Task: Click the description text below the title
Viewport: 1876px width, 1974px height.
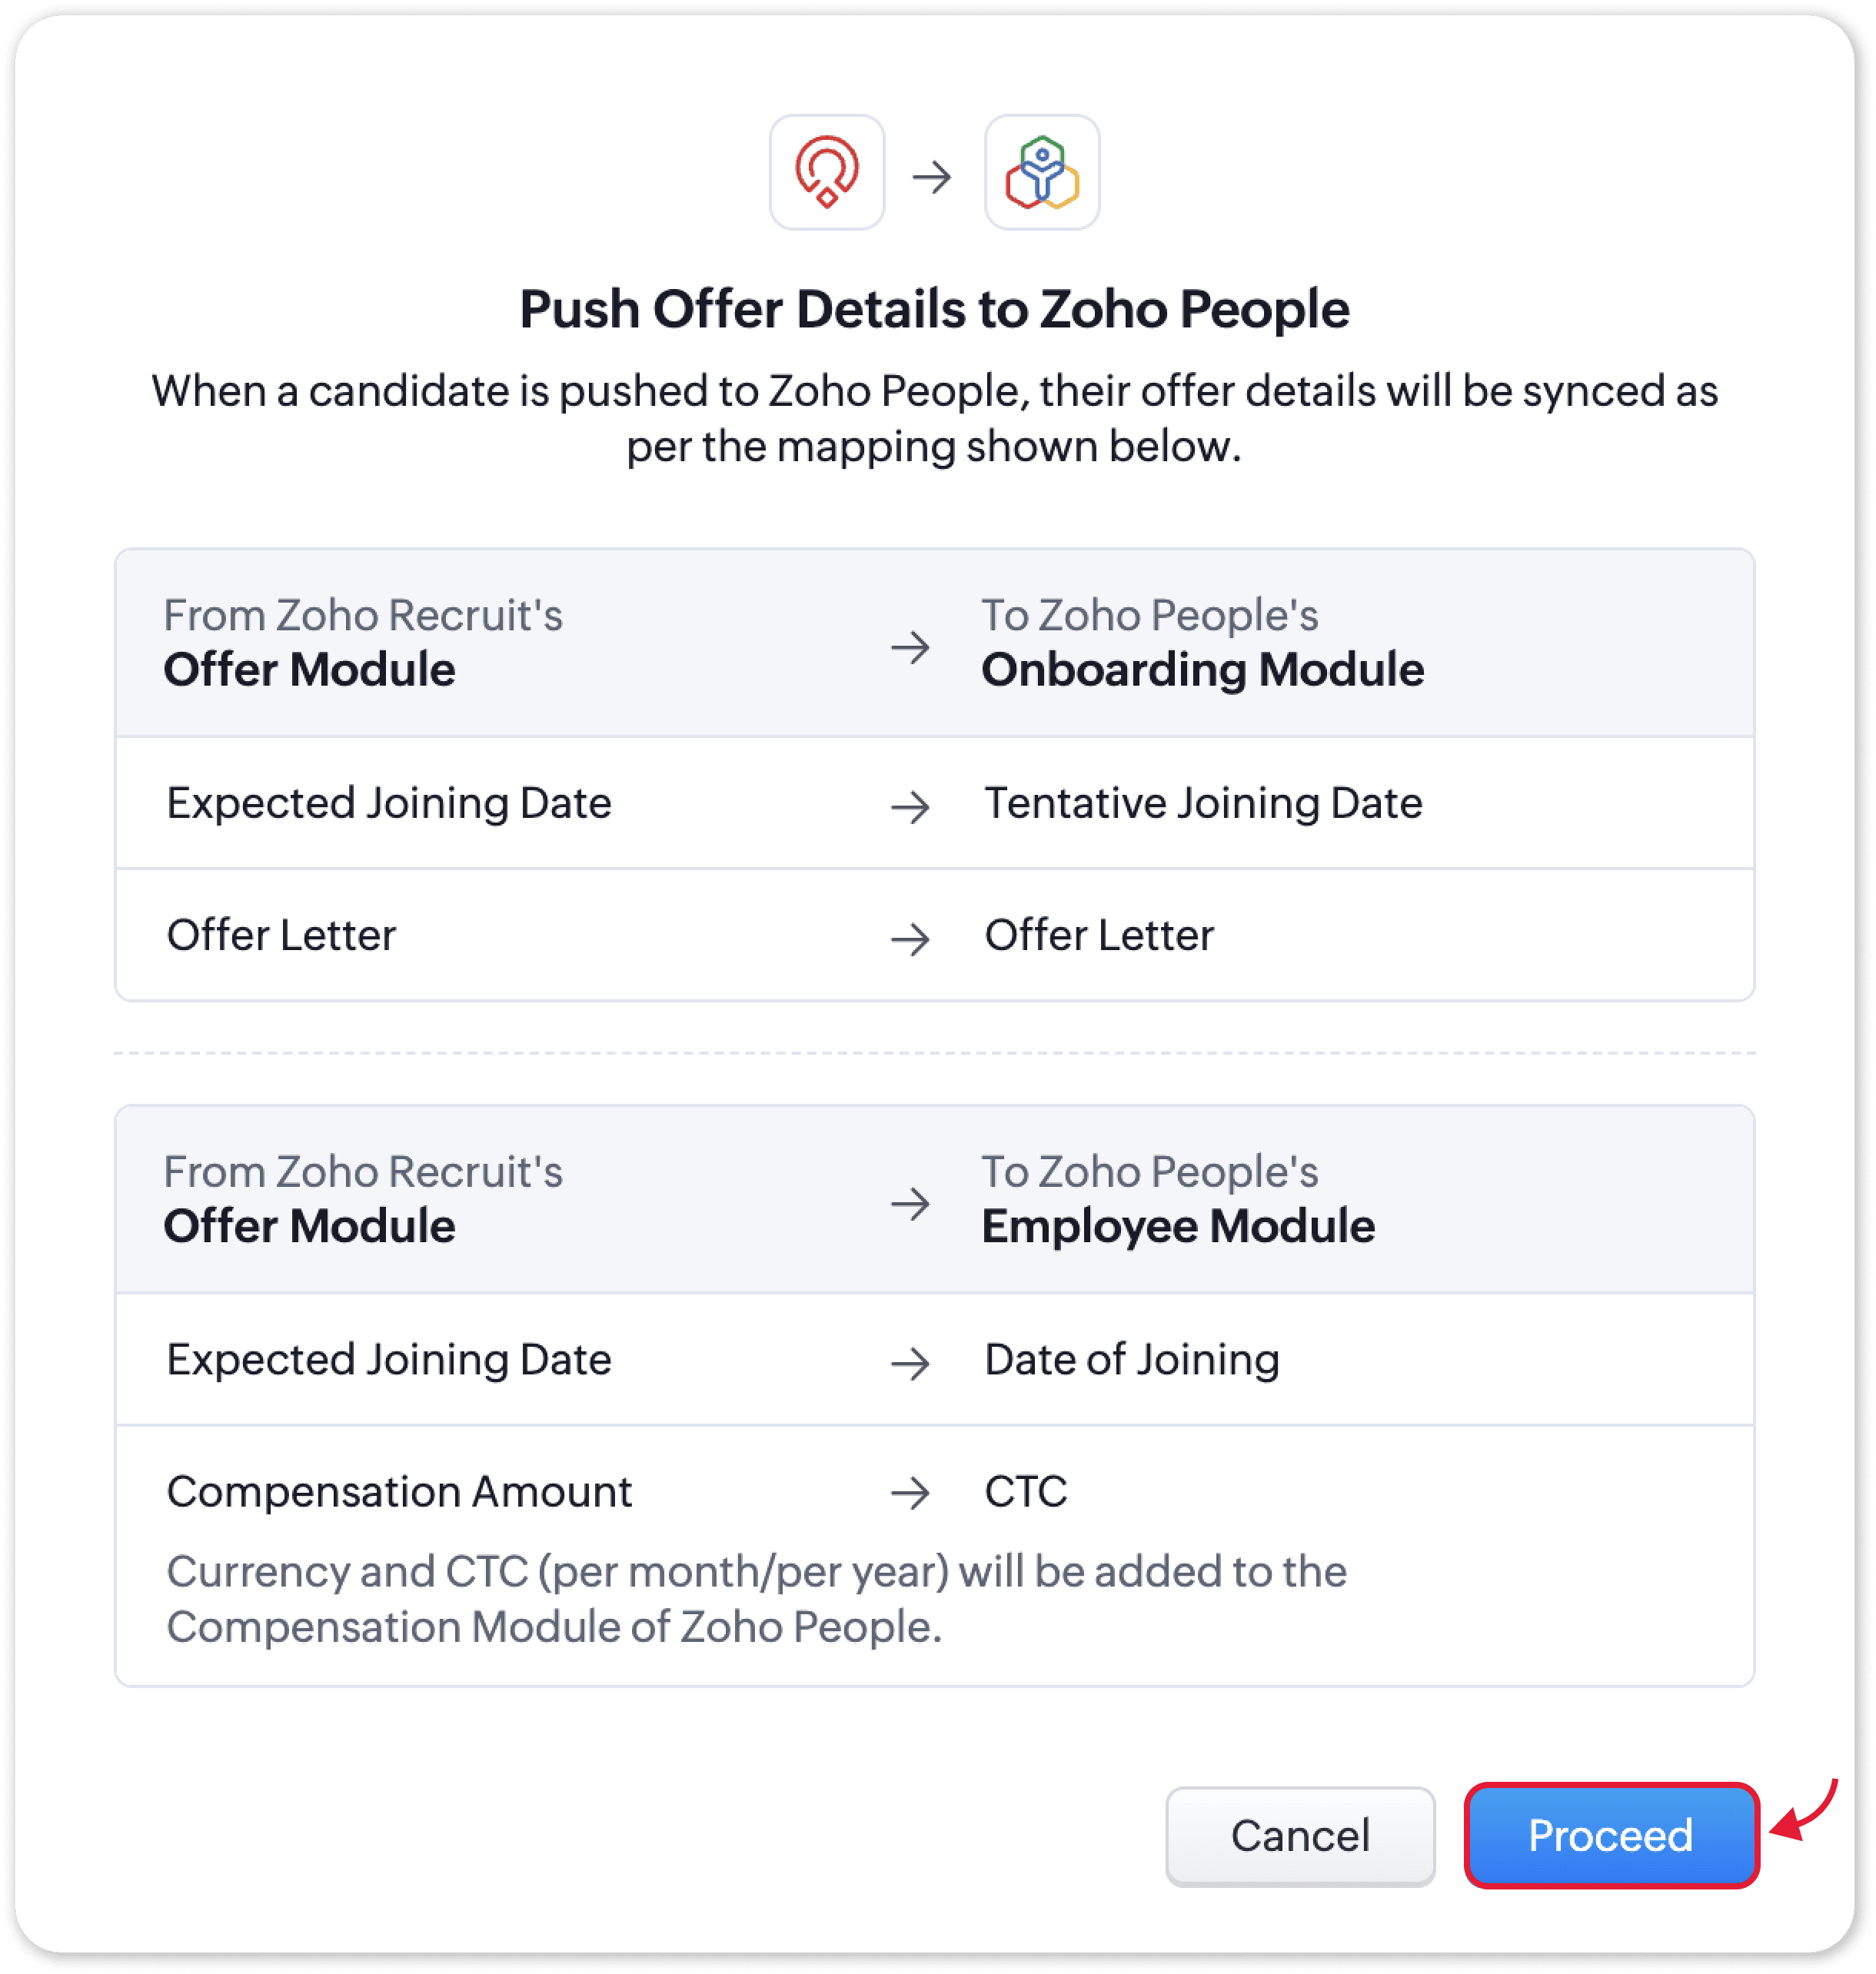Action: (934, 418)
